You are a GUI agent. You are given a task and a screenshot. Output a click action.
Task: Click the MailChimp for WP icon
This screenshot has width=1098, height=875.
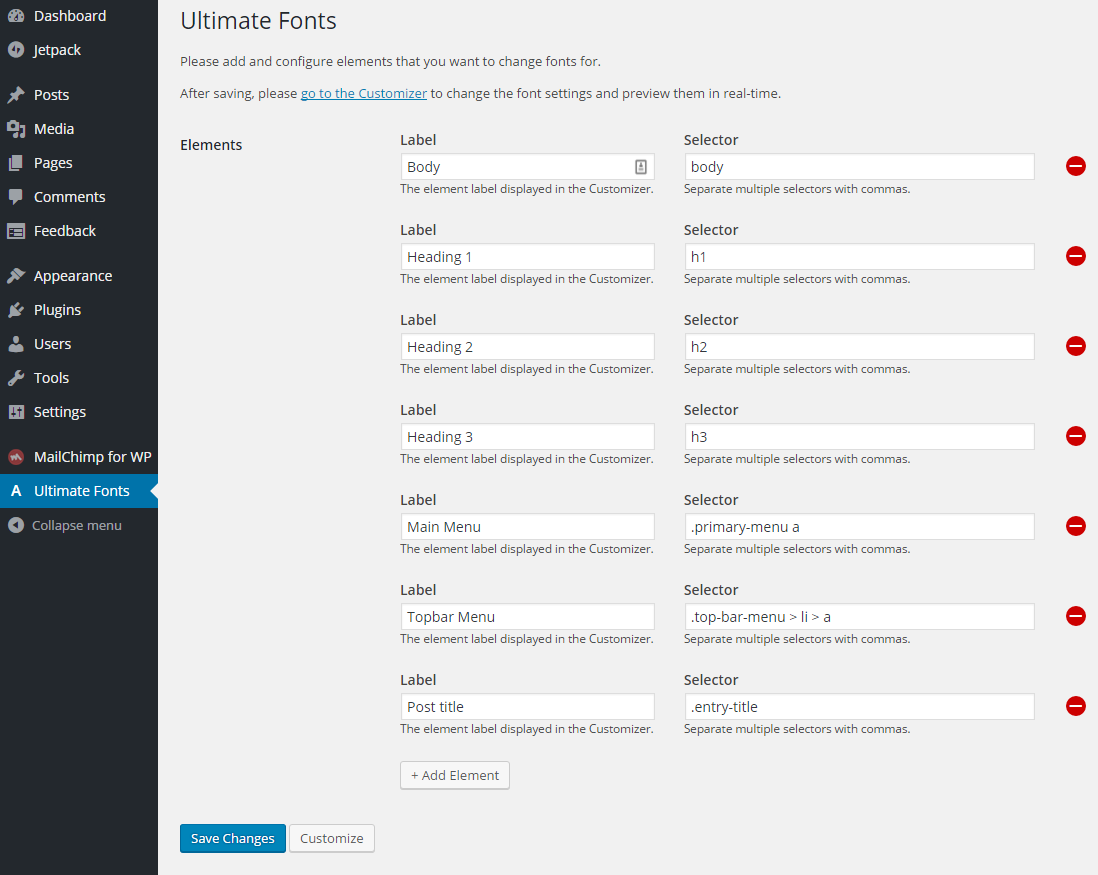(16, 457)
